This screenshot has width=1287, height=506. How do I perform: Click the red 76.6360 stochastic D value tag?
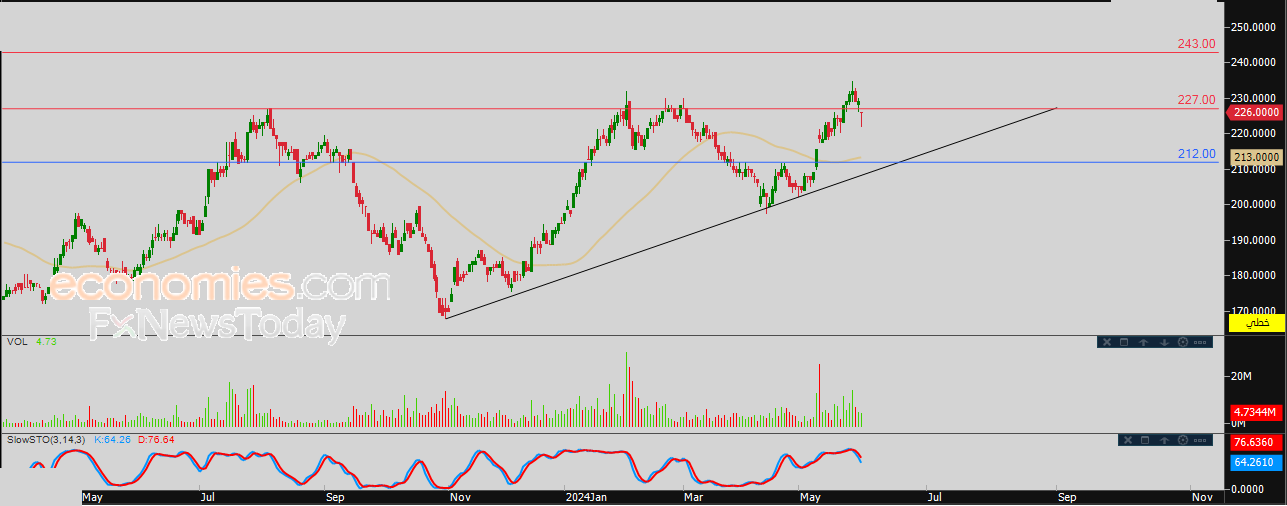pos(1250,442)
